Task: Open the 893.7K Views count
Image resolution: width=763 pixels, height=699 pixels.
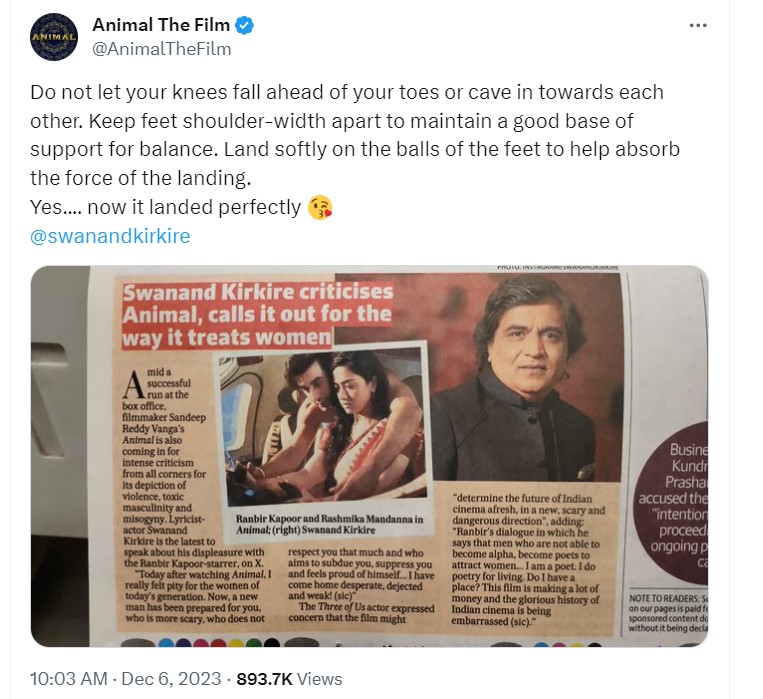Action: (290, 678)
